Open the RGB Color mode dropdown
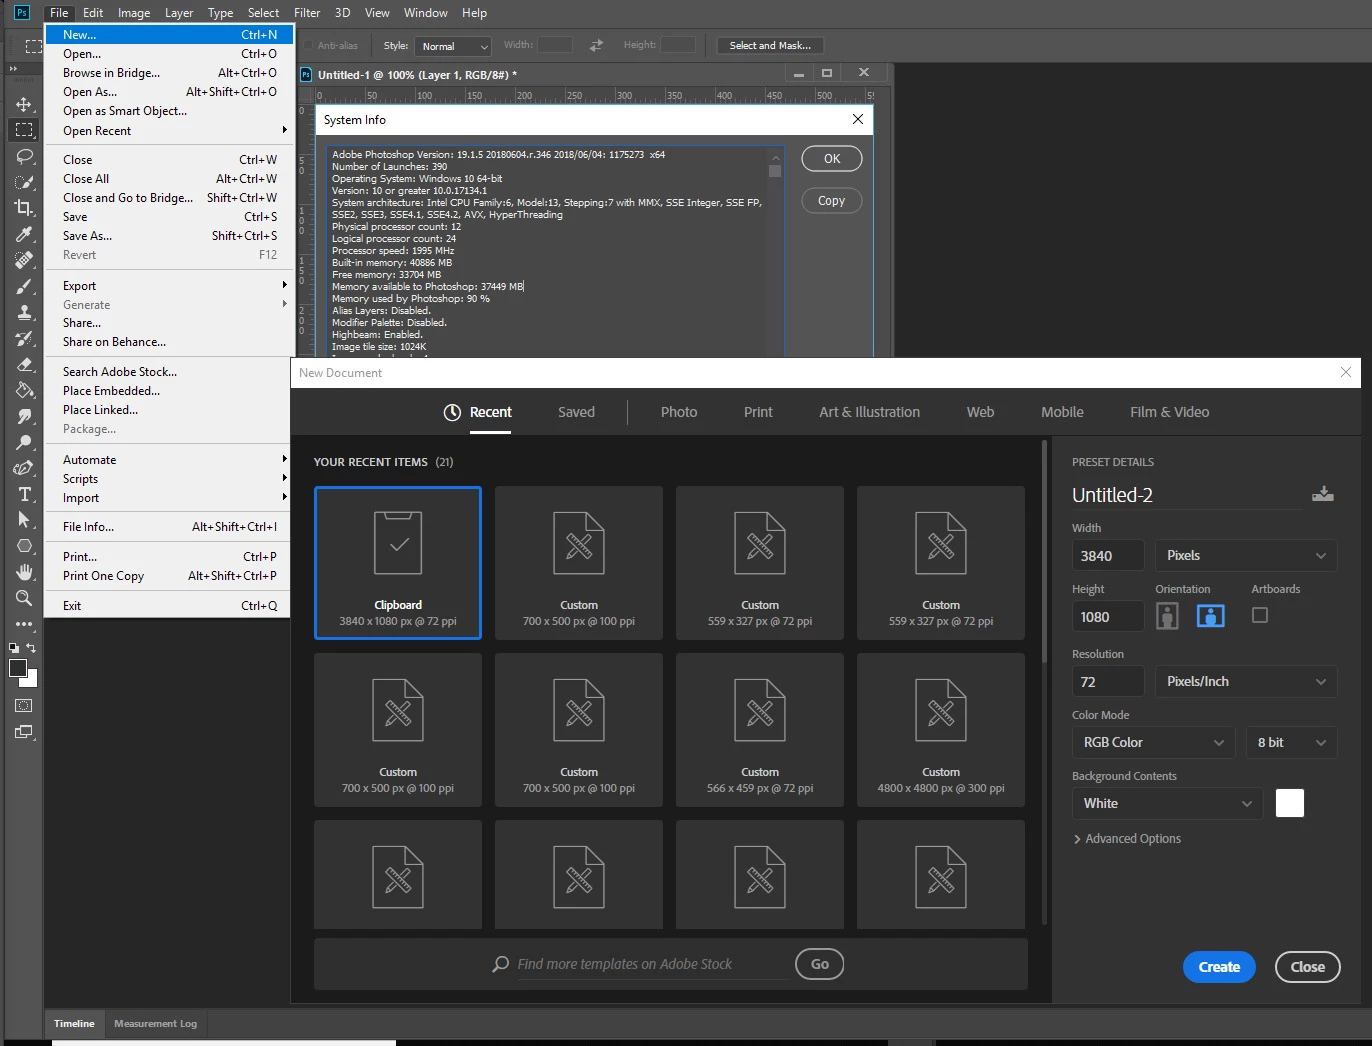This screenshot has width=1372, height=1046. (1154, 742)
